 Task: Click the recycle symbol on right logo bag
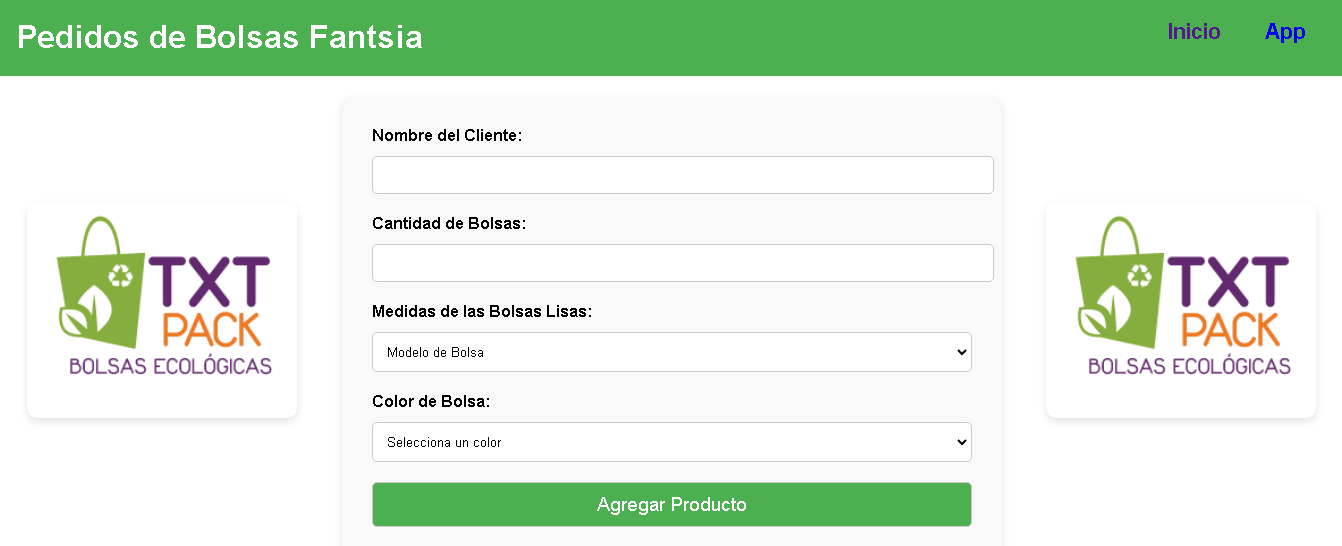[1140, 274]
